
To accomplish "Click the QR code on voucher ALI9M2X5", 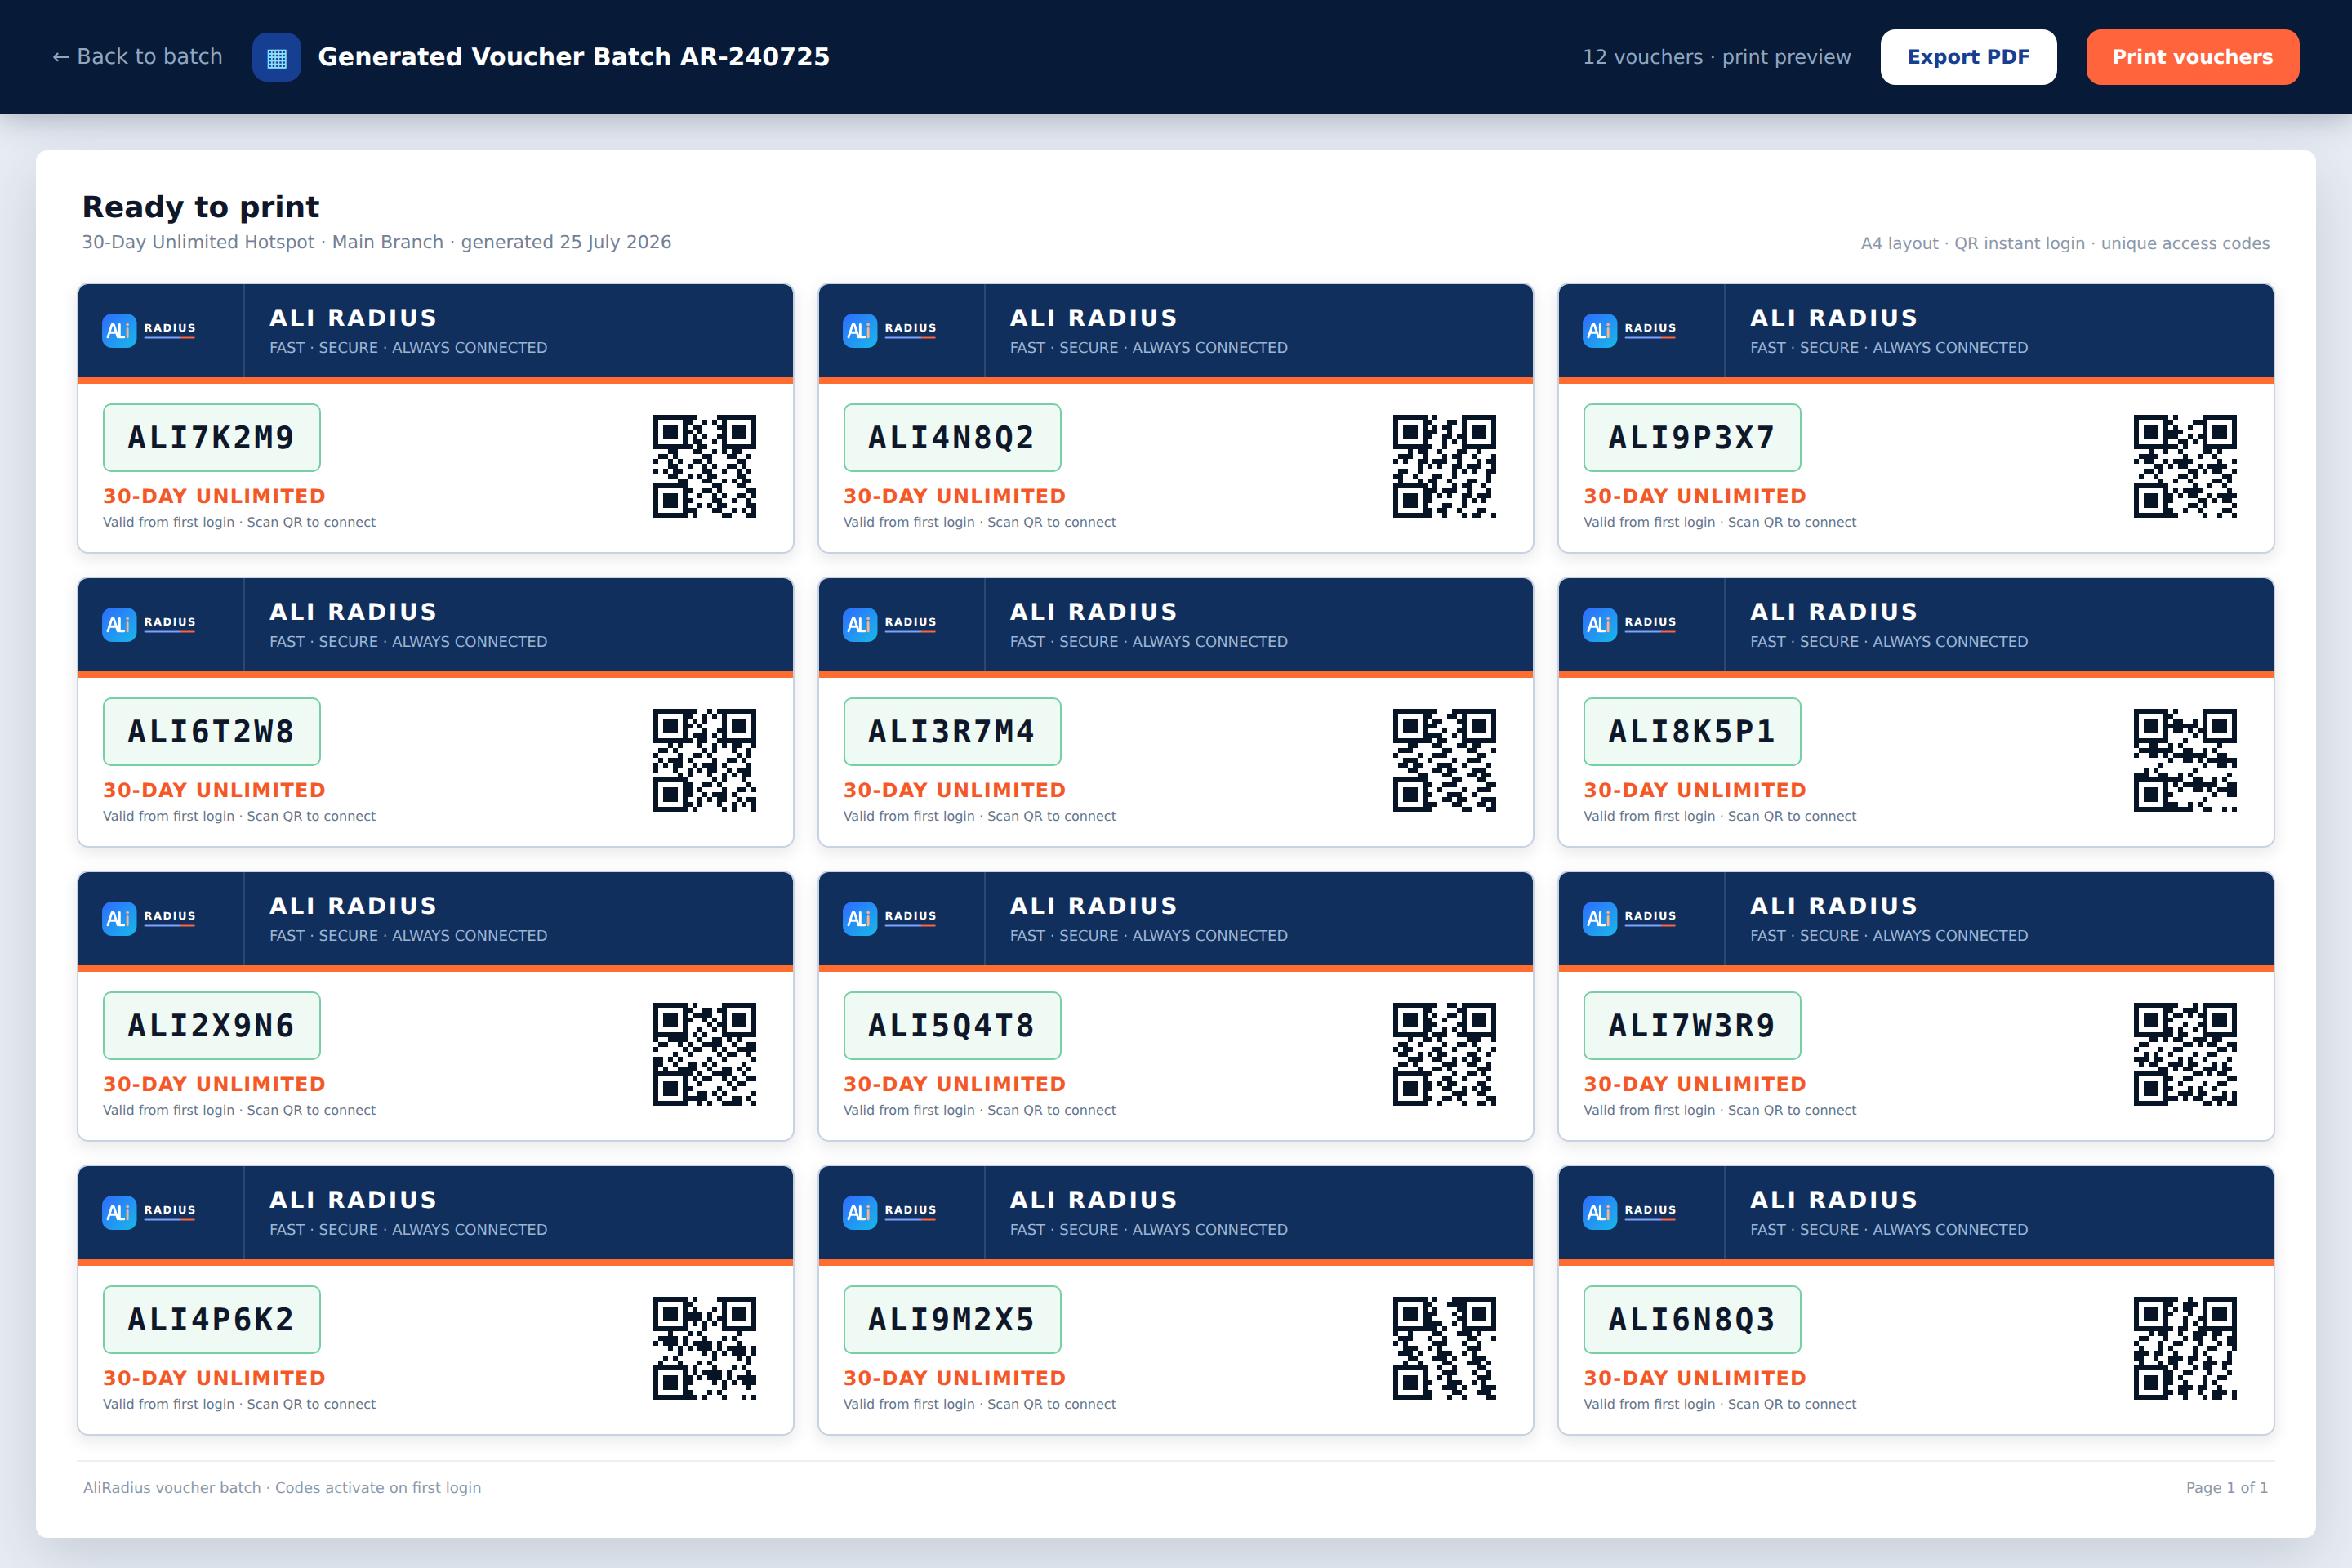I will [1445, 1348].
